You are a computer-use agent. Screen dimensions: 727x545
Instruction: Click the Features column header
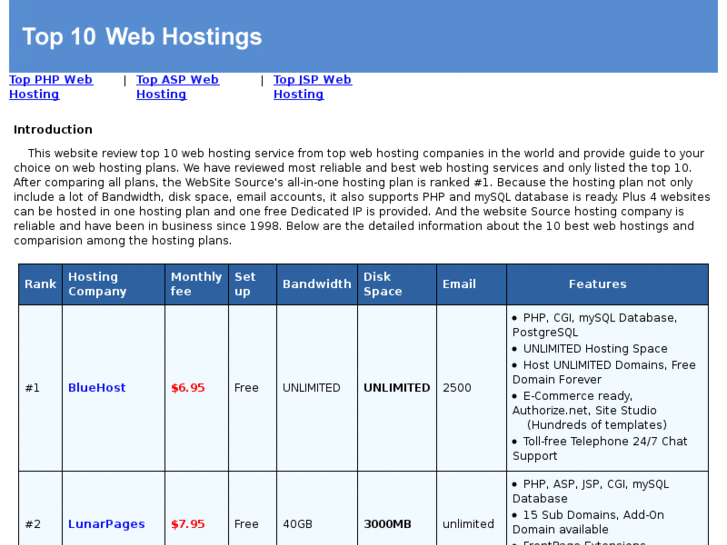(607, 284)
